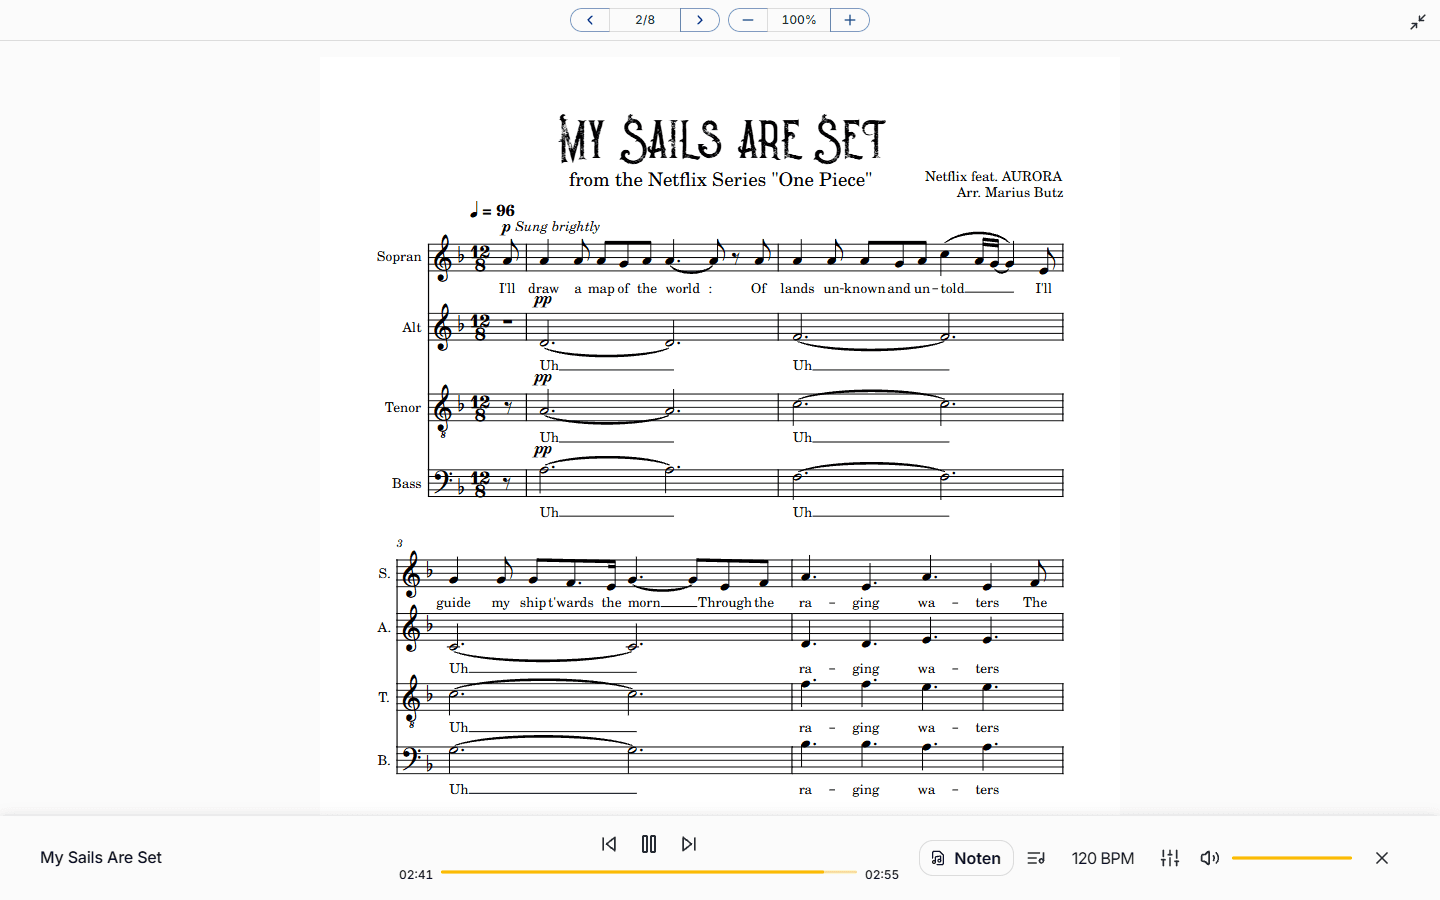Skip to previous track
The height and width of the screenshot is (900, 1440).
point(609,844)
